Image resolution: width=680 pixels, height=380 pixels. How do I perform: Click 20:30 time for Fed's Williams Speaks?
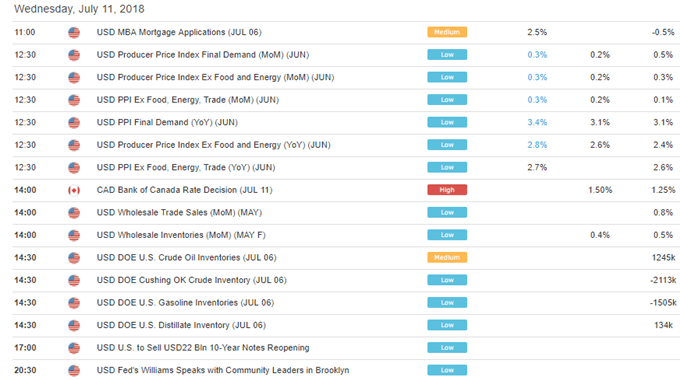point(25,370)
